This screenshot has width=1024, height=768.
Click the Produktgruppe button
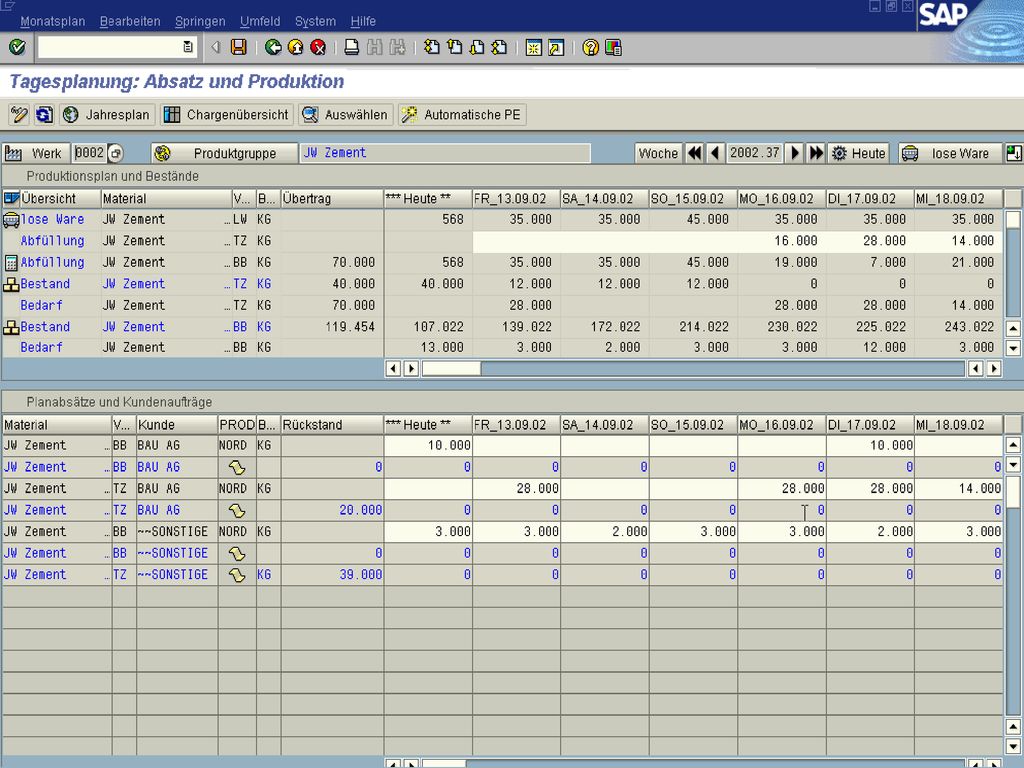pyautogui.click(x=225, y=153)
